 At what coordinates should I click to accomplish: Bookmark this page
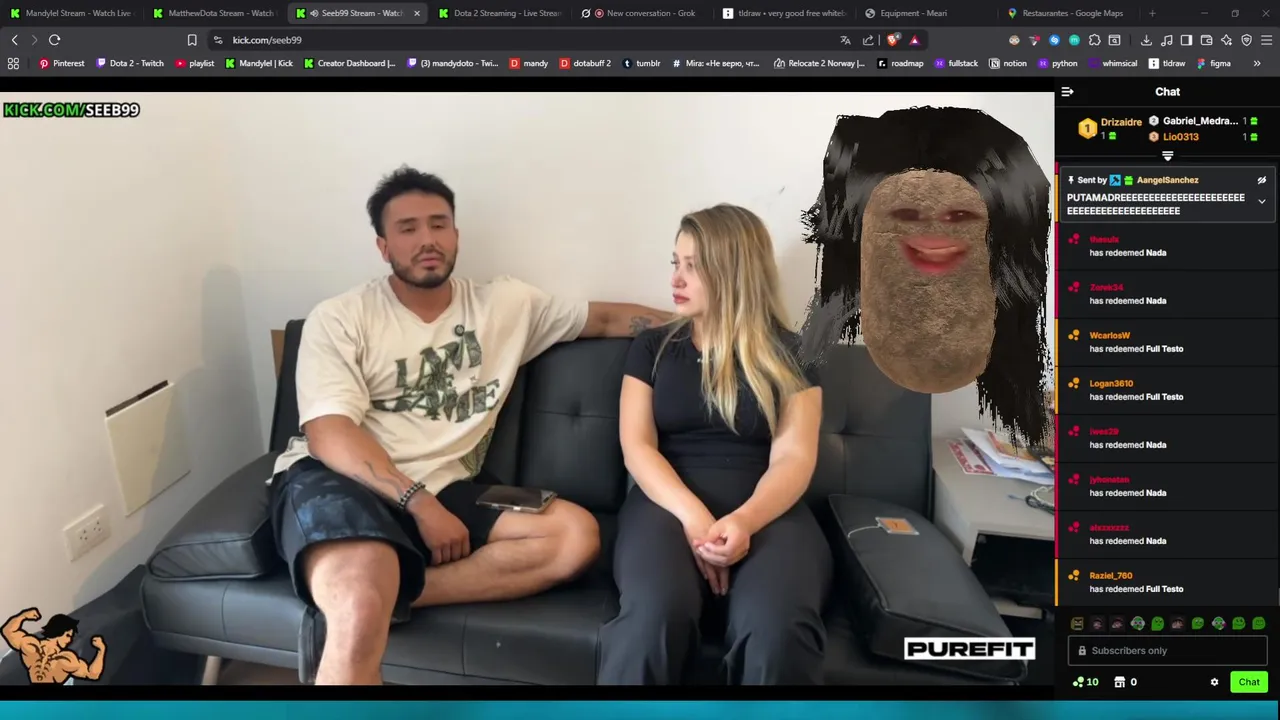coord(192,40)
